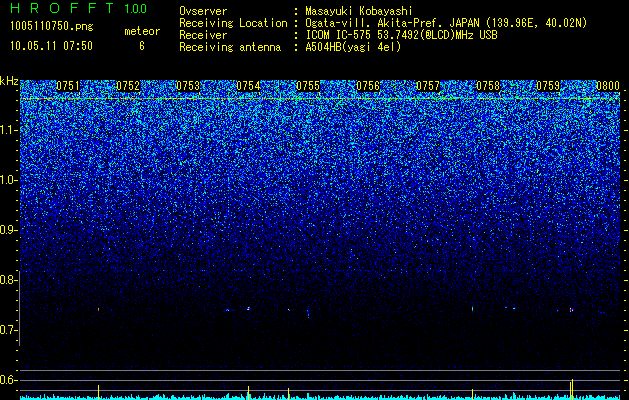Click the 0752 time marker
Viewport: 629px width, 400px height.
pos(128,86)
